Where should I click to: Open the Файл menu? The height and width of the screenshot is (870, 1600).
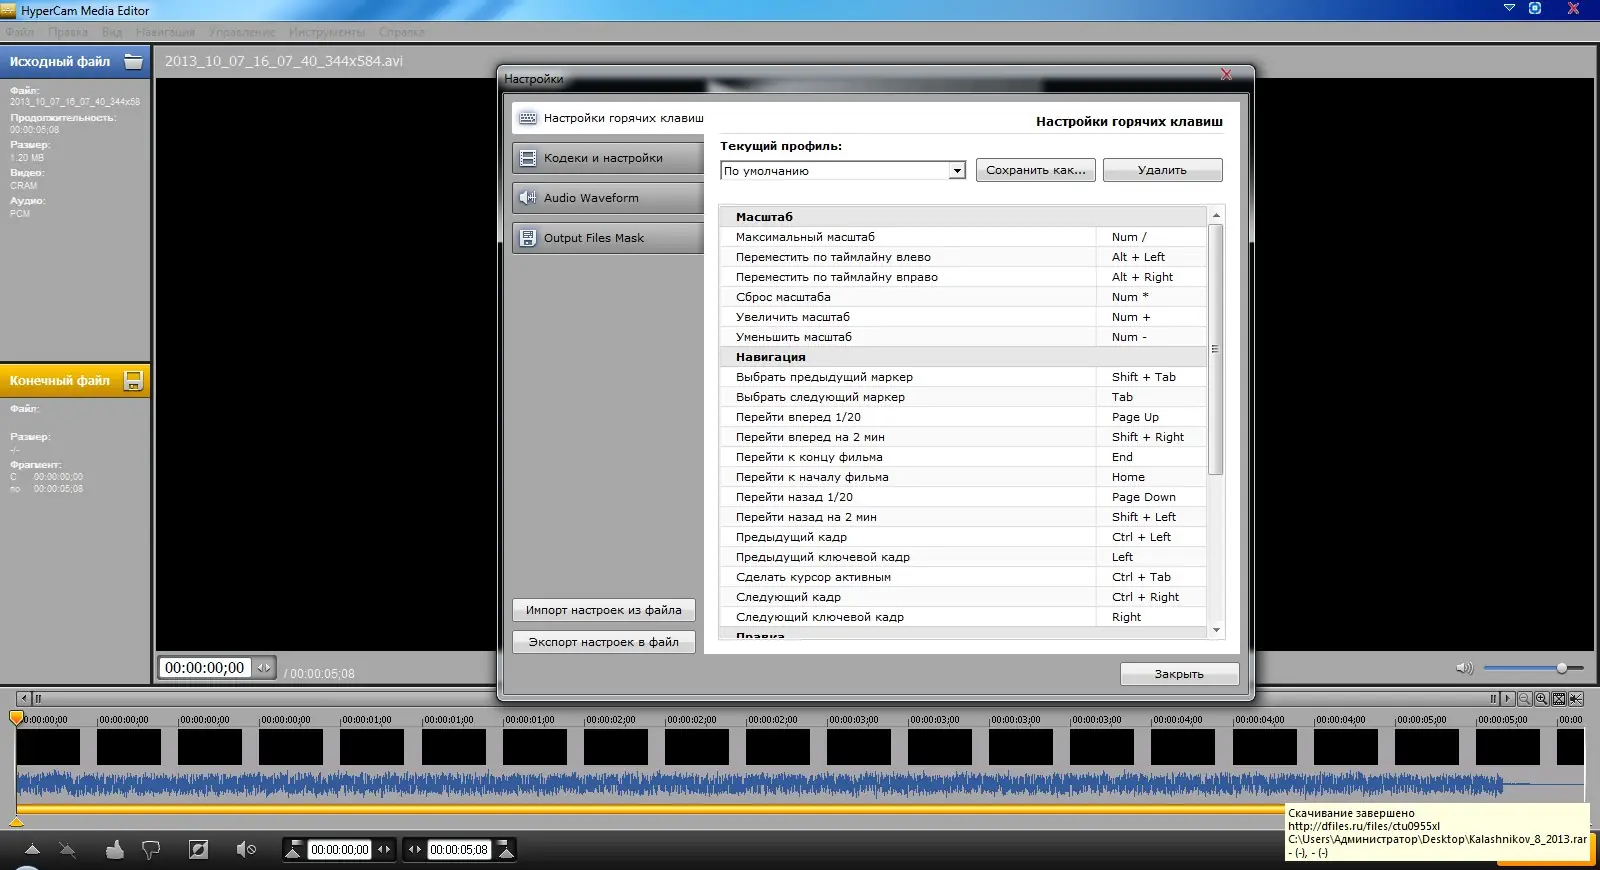point(19,32)
